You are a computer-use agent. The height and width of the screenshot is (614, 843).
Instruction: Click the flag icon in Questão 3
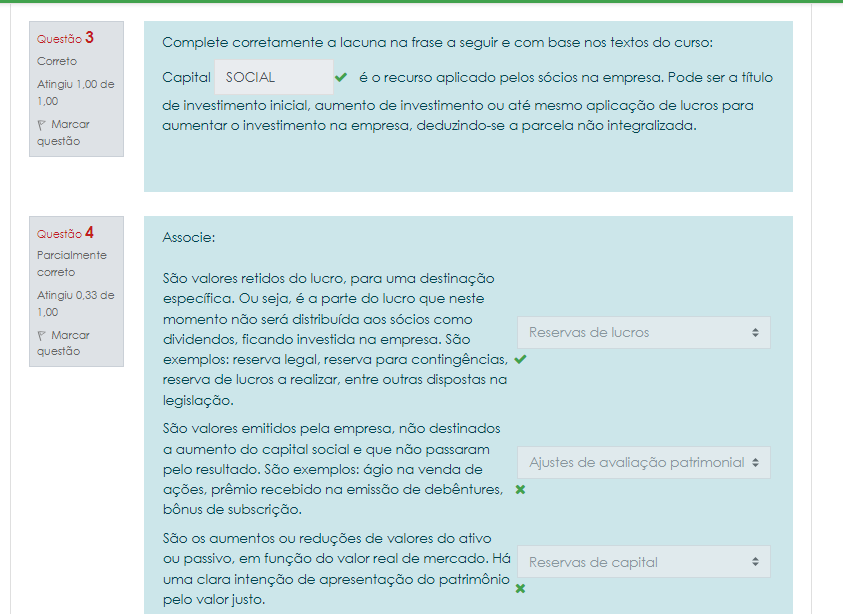[x=42, y=125]
